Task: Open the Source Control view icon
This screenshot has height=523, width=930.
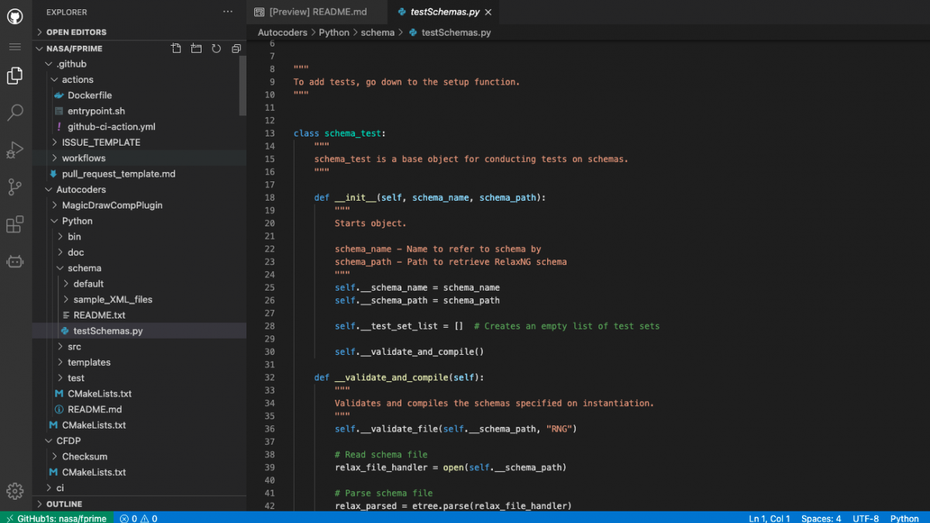Action: click(15, 187)
